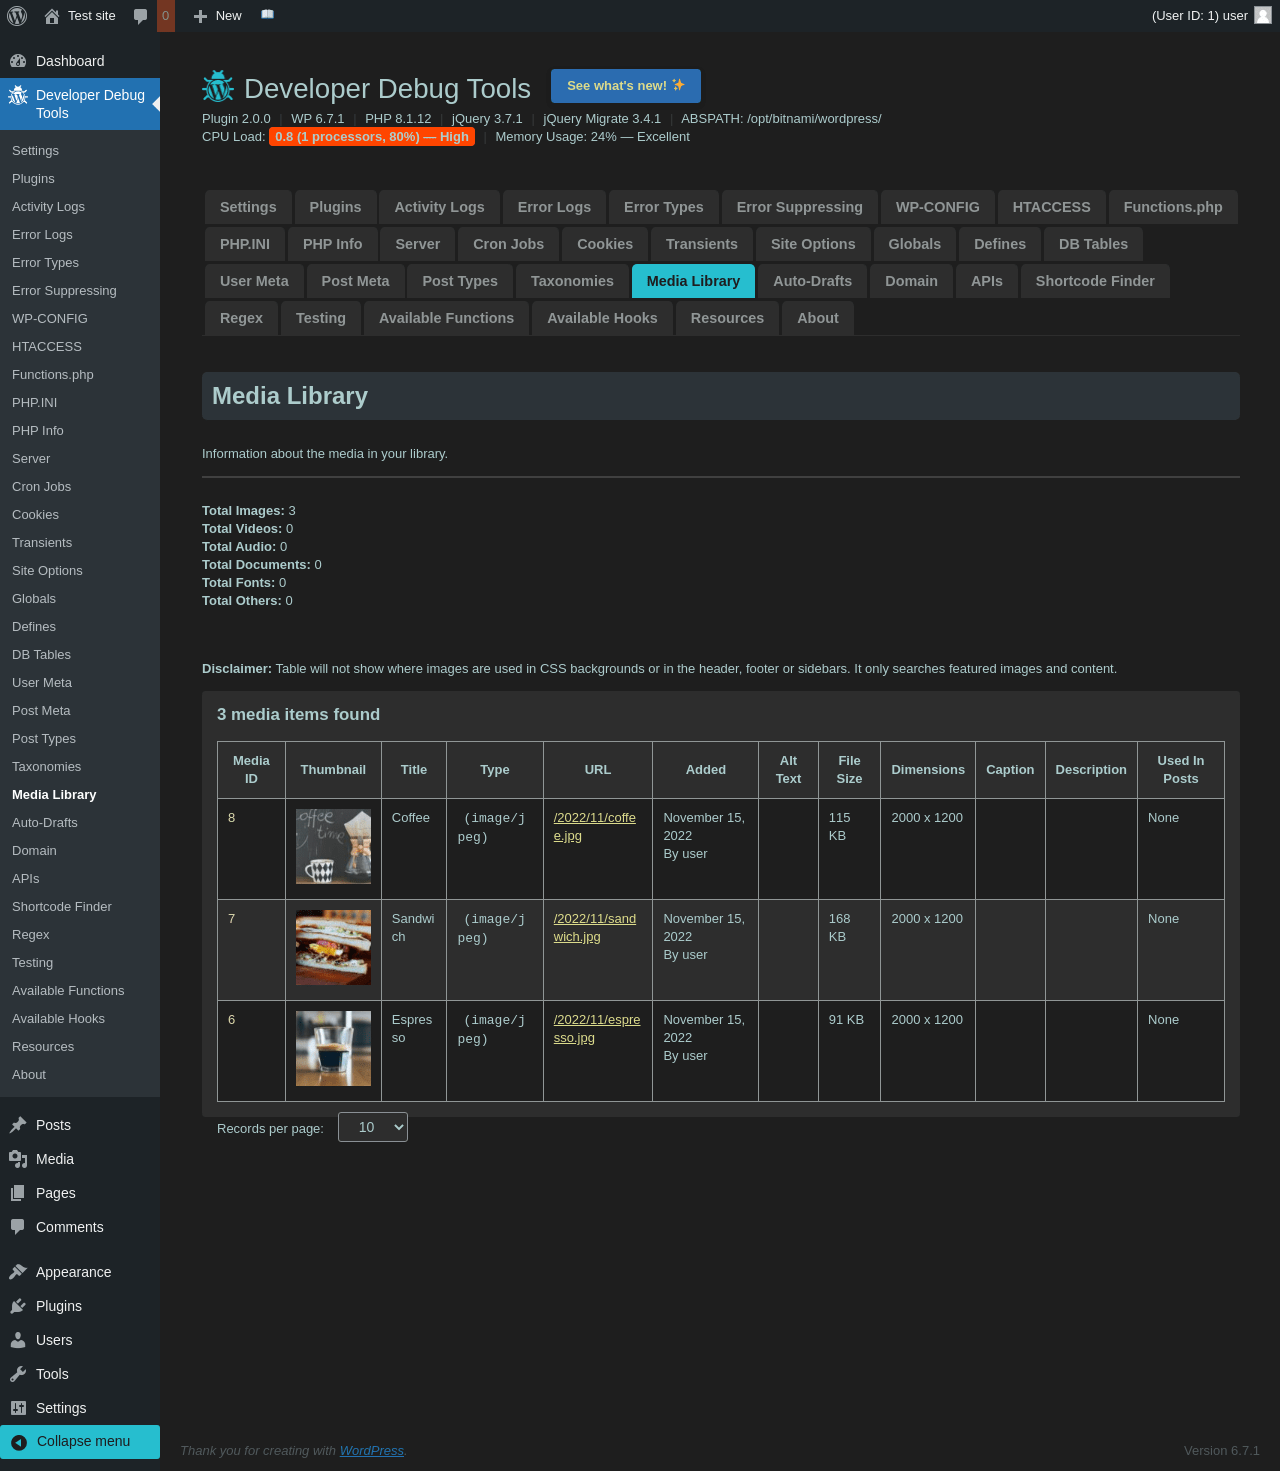Image resolution: width=1280 pixels, height=1471 pixels.
Task: Click the See what's new button
Action: pos(625,86)
